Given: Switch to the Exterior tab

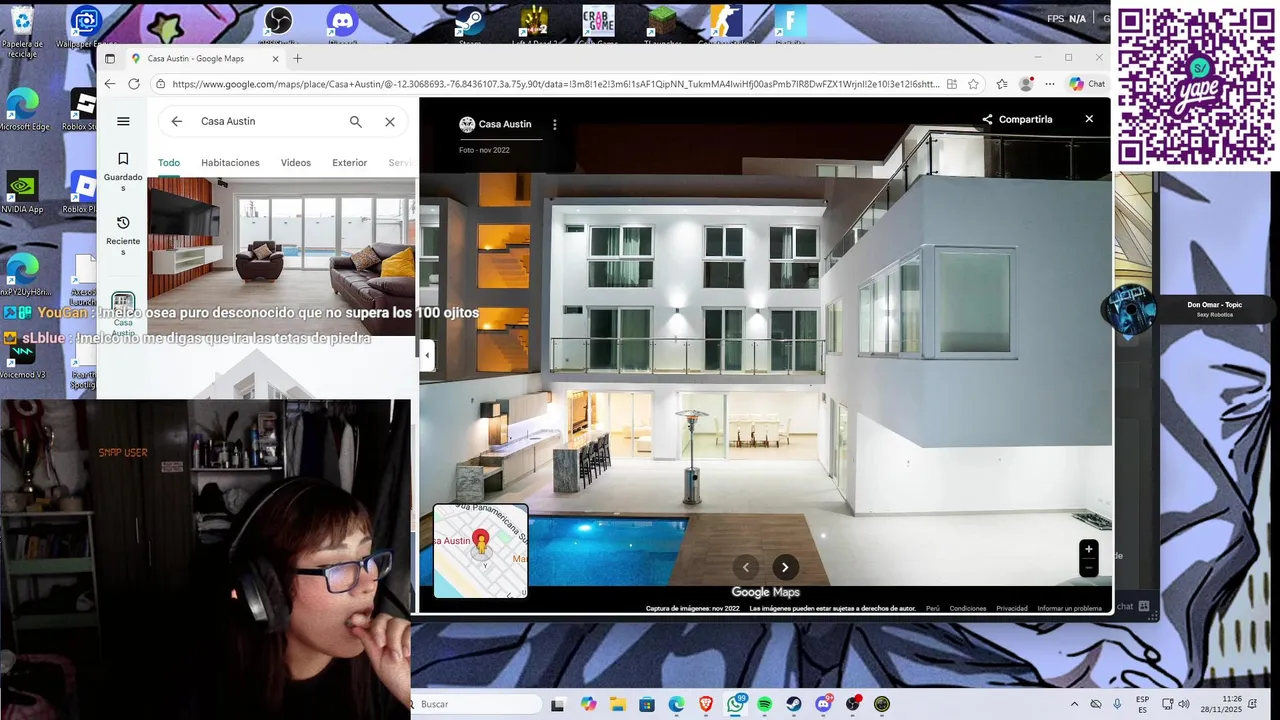Looking at the screenshot, I should (x=350, y=162).
